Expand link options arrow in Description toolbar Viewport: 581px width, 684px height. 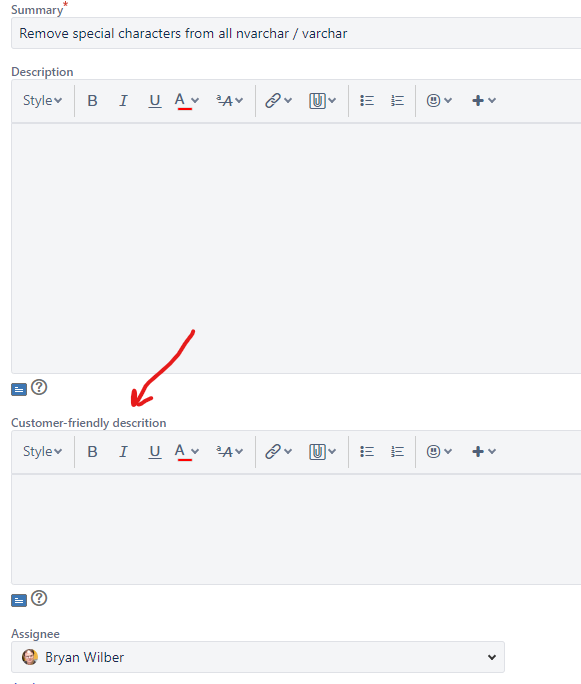(x=288, y=101)
